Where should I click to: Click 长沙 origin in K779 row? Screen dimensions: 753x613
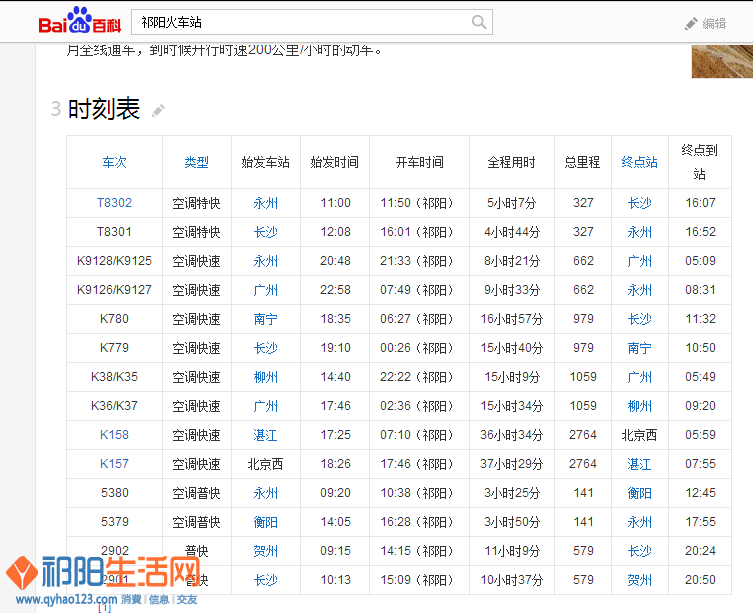(266, 348)
